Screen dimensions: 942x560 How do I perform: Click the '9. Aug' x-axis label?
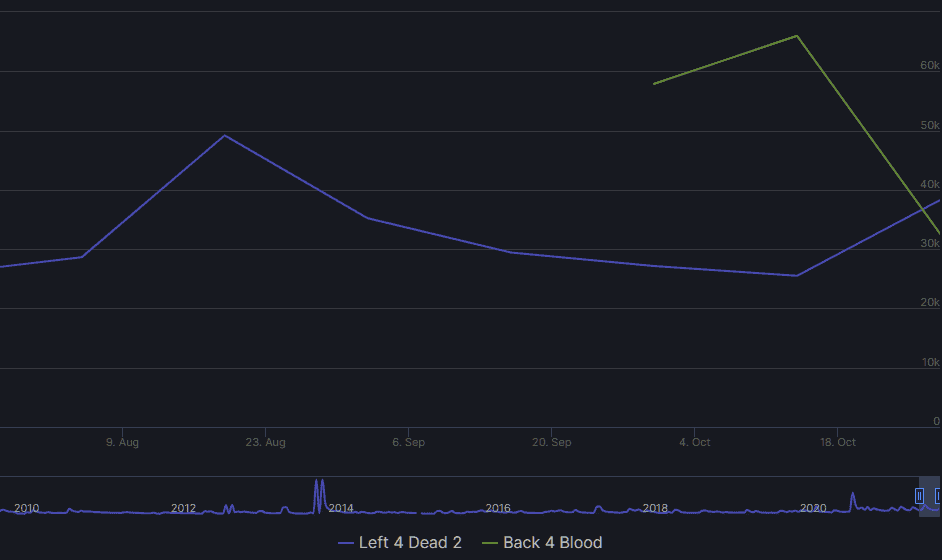[123, 442]
